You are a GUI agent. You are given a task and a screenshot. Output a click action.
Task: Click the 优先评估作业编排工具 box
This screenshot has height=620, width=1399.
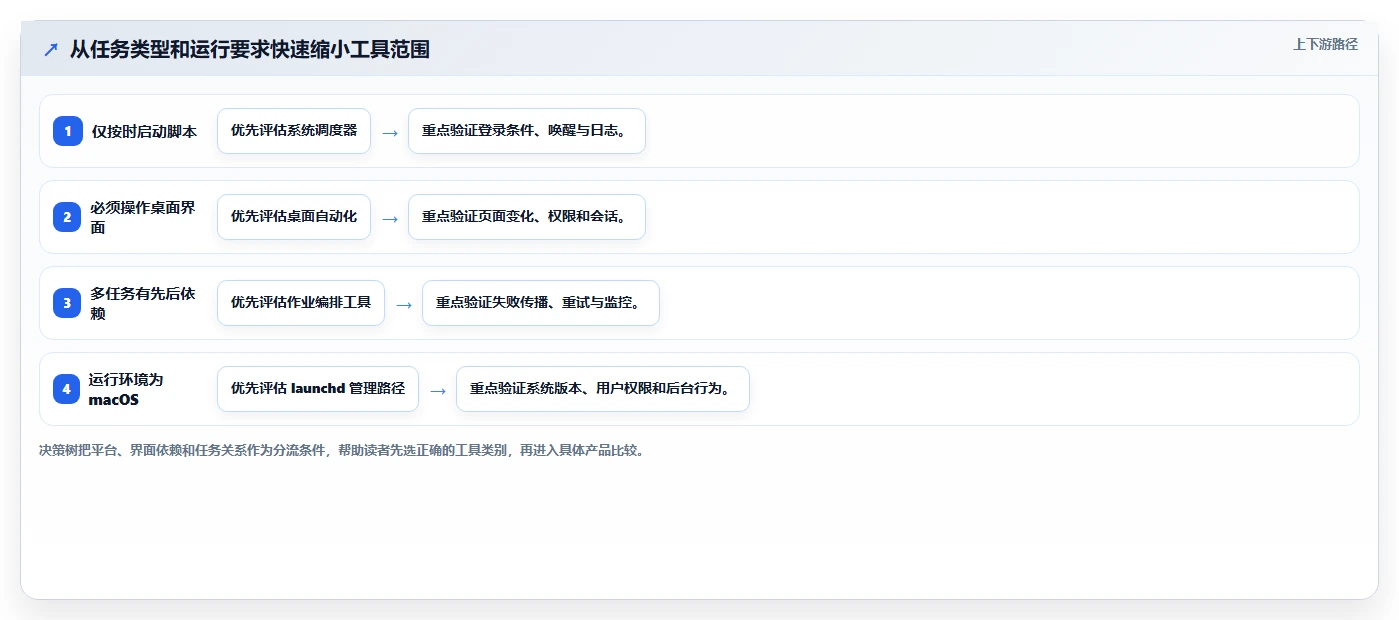[x=301, y=303]
